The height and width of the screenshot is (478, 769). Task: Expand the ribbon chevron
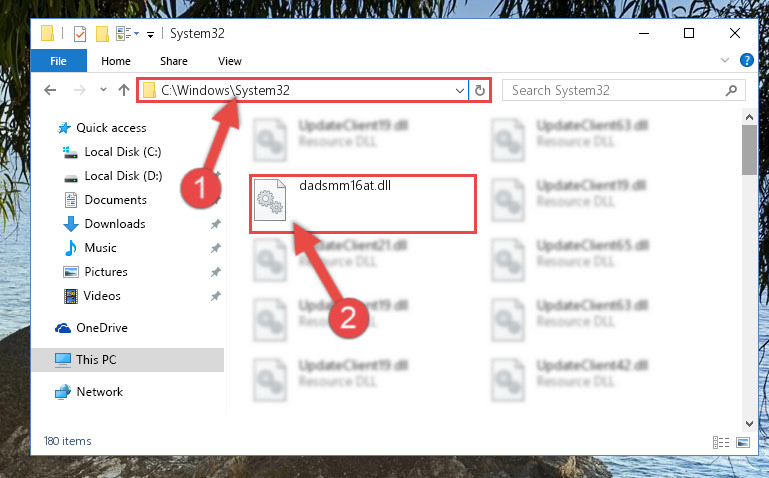(x=724, y=60)
